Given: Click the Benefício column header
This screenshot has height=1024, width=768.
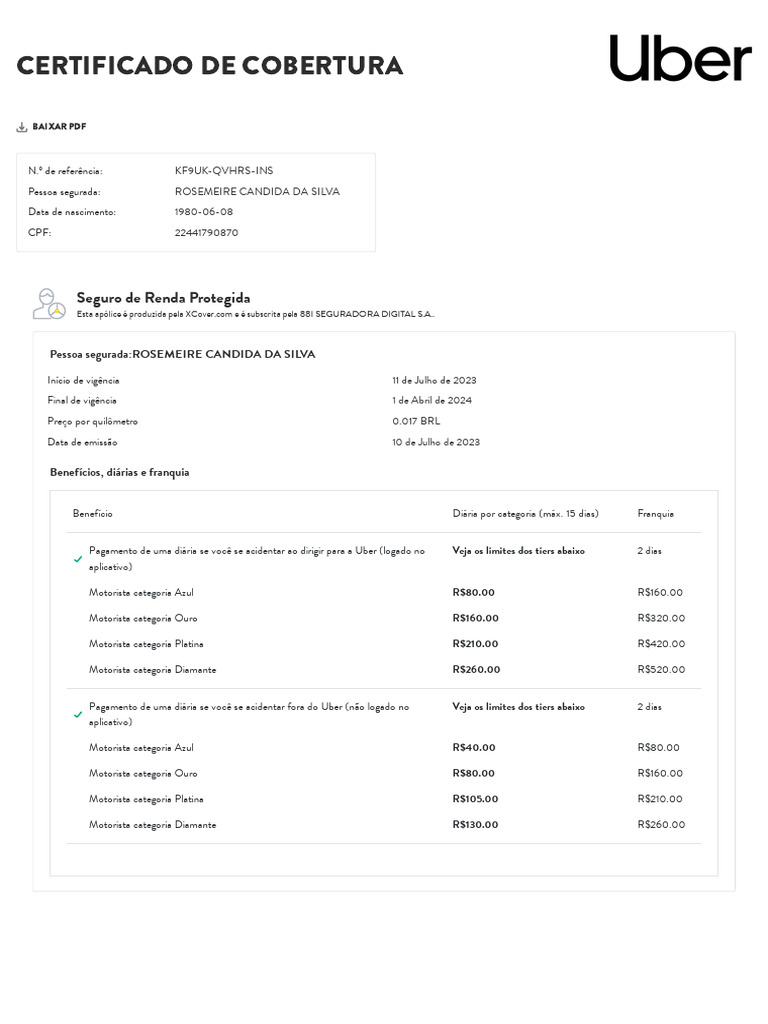Looking at the screenshot, I should [93, 514].
